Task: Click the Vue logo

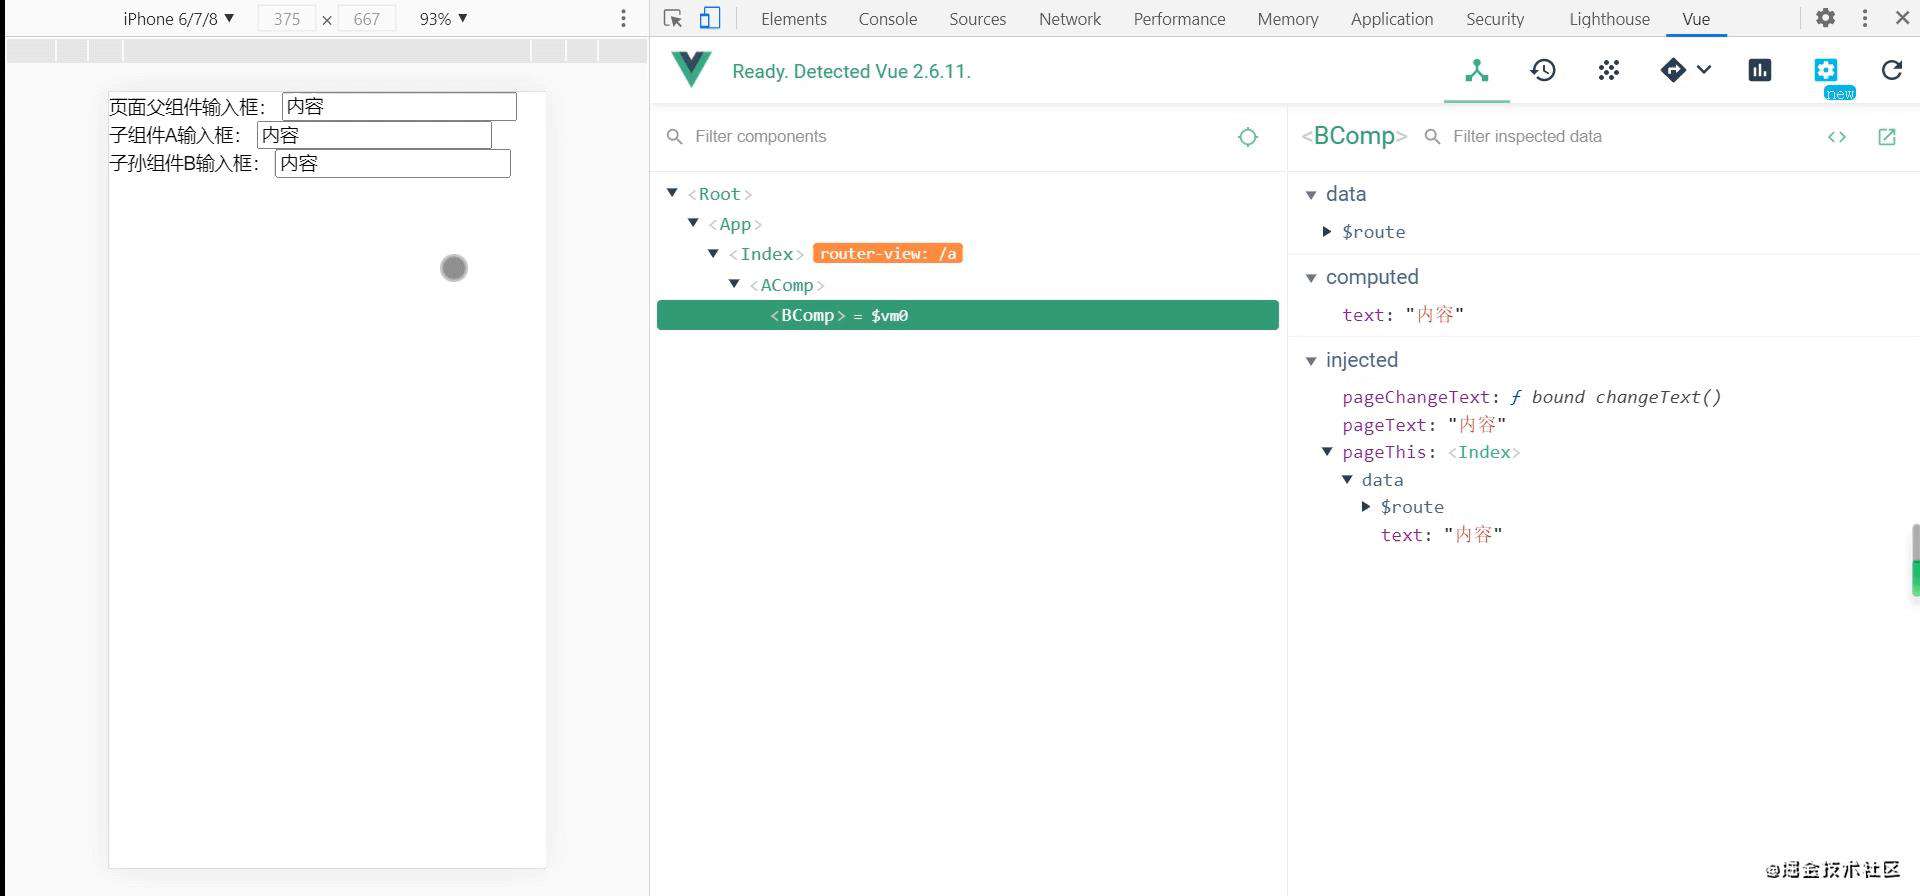Action: coord(691,70)
